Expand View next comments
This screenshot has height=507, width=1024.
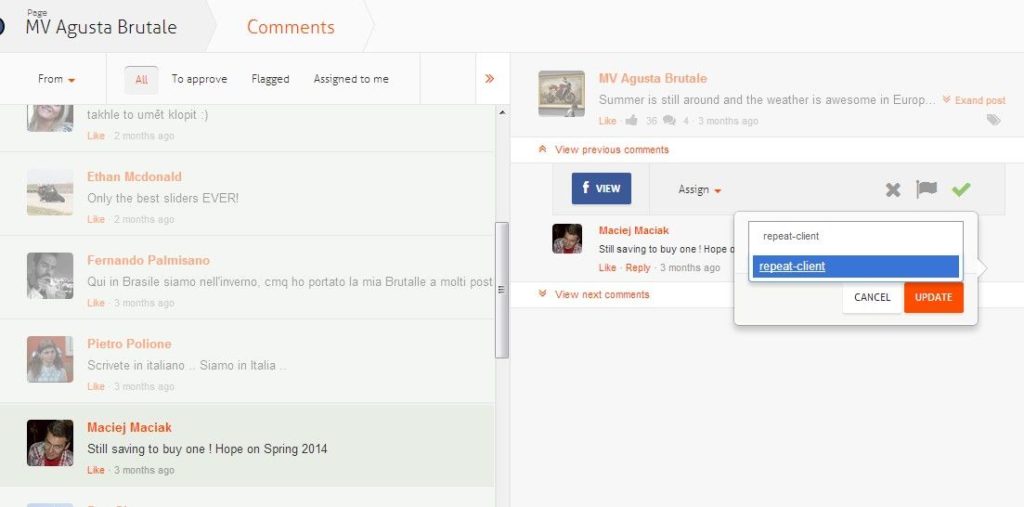[x=601, y=295]
